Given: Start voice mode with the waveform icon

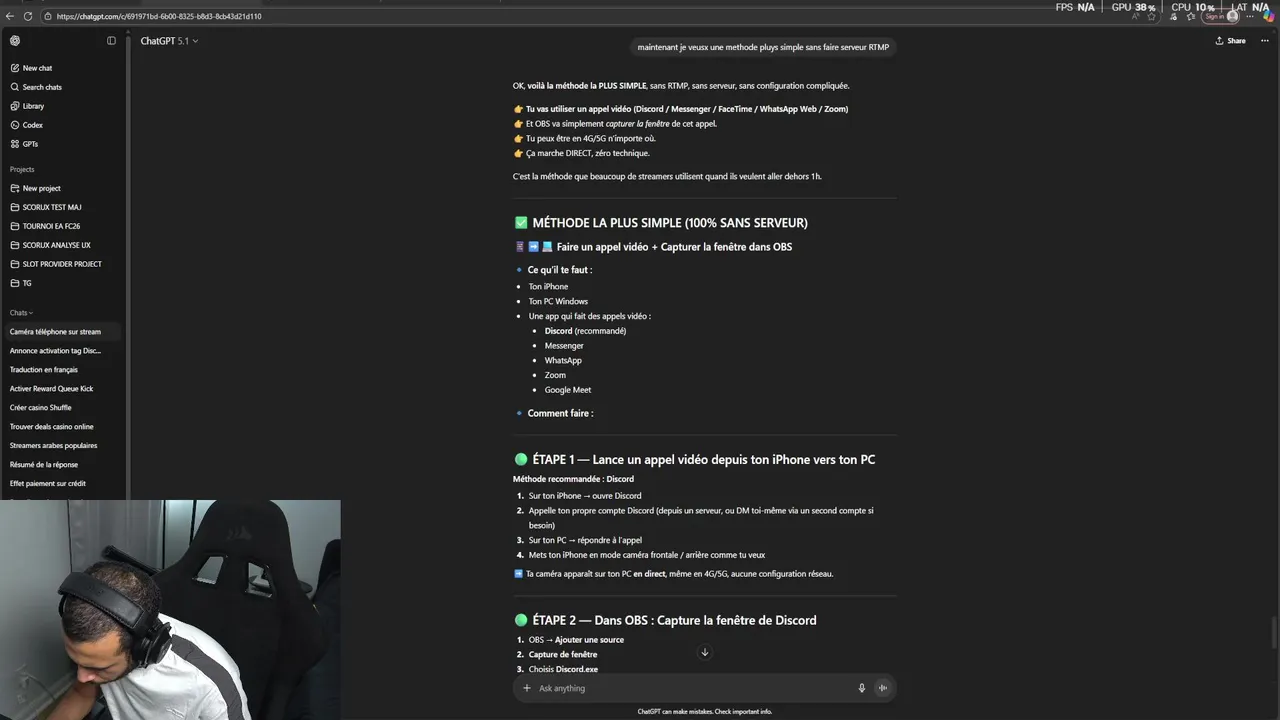Looking at the screenshot, I should [883, 688].
